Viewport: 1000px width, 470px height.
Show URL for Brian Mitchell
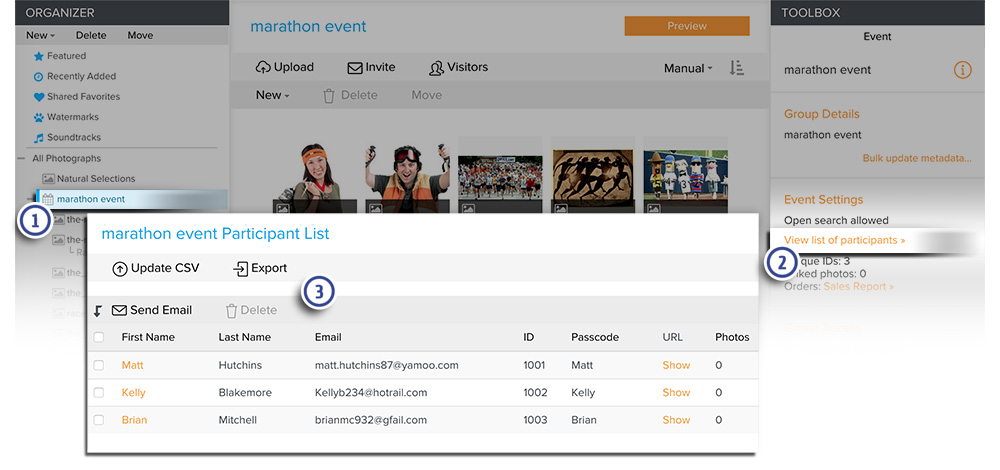coord(676,420)
